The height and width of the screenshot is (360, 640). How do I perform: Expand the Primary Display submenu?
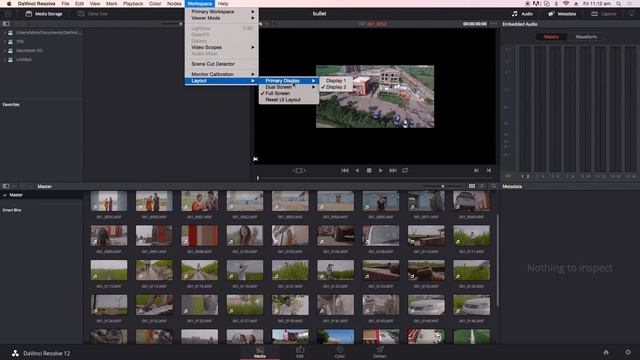point(289,81)
